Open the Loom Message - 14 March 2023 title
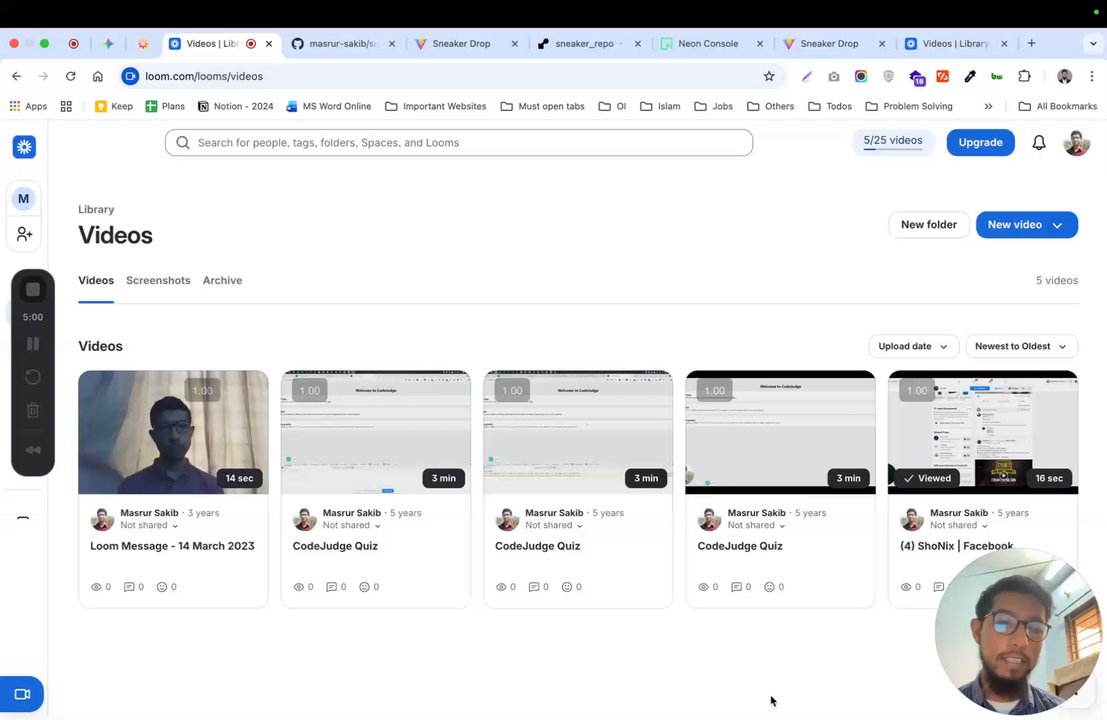Image resolution: width=1107 pixels, height=720 pixels. coord(172,546)
